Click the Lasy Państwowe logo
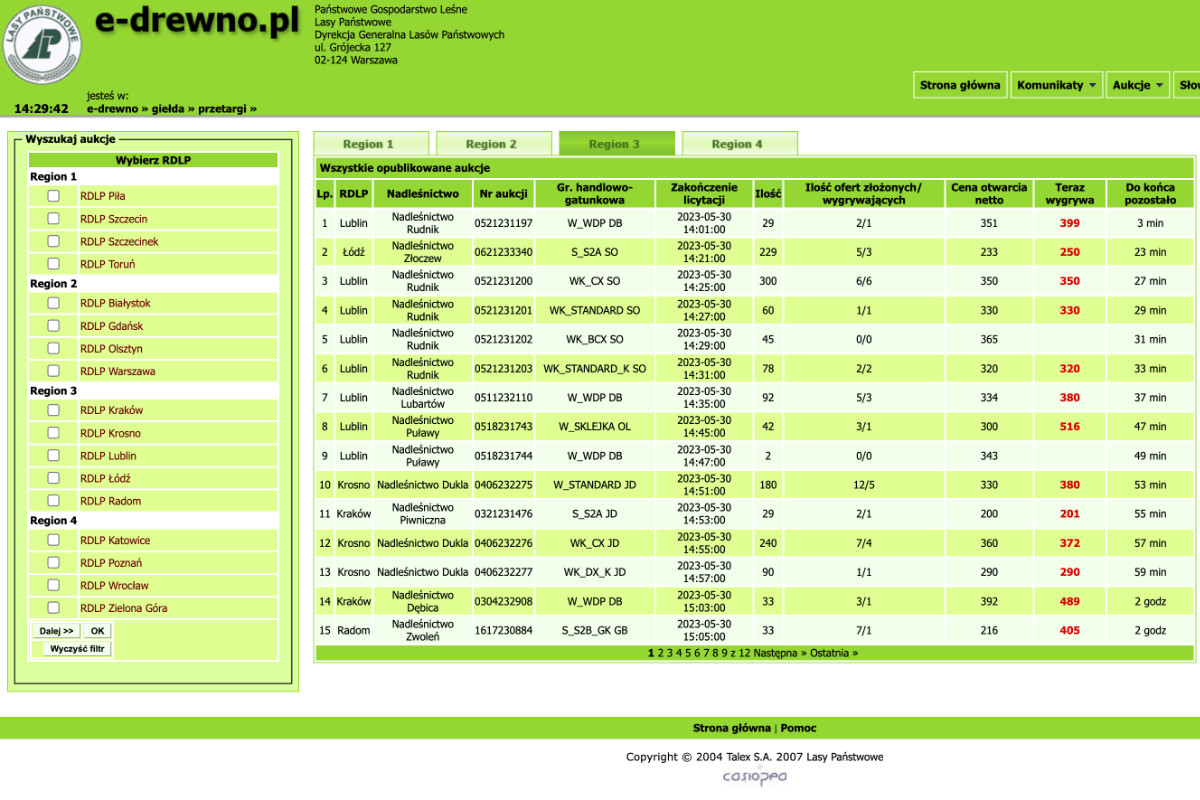 [40, 43]
